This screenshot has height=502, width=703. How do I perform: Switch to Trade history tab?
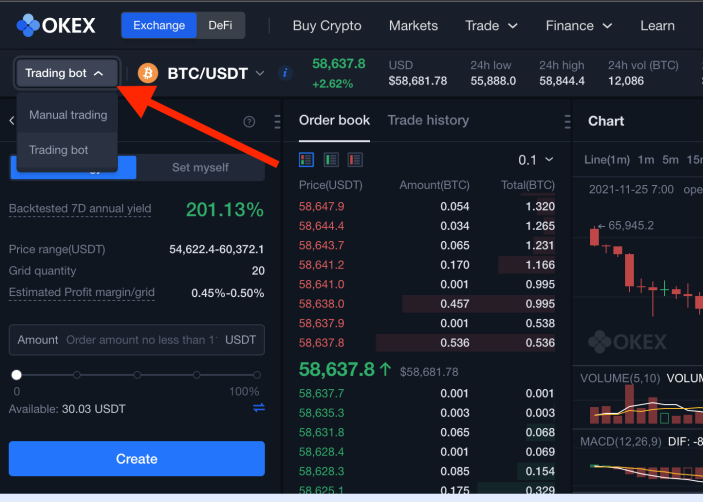click(x=428, y=121)
